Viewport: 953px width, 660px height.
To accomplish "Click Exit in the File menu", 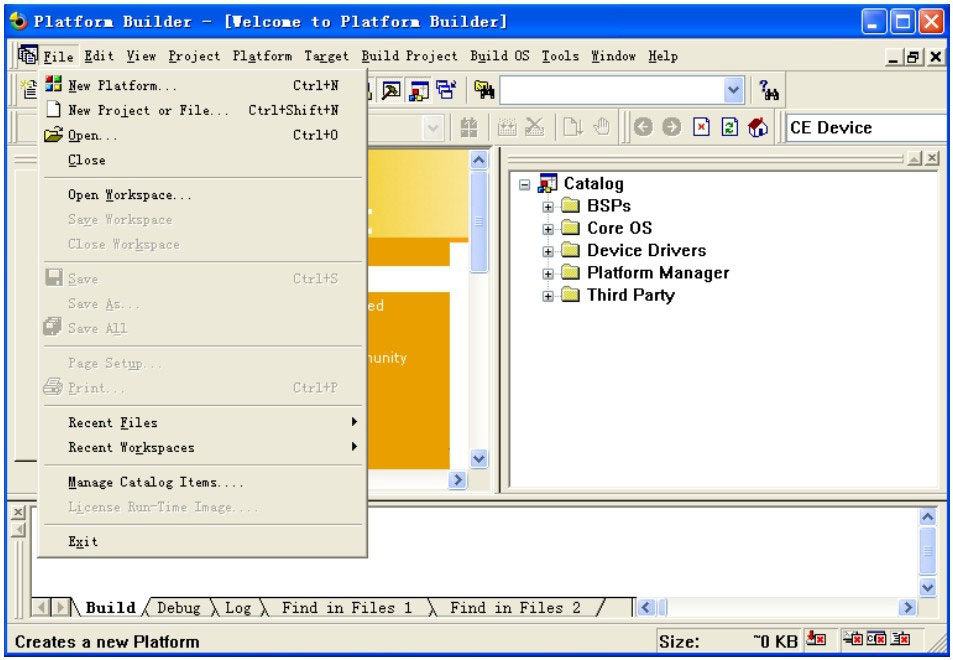I will [203, 541].
